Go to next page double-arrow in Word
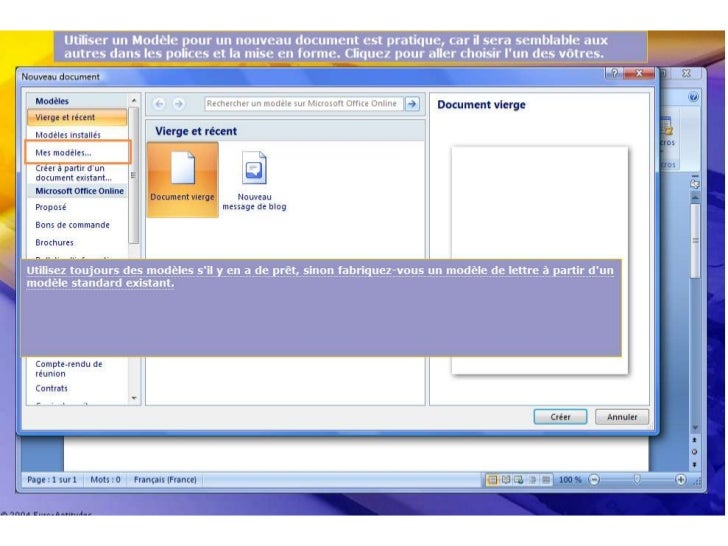Screen dimensions: 728x546 [x=695, y=464]
